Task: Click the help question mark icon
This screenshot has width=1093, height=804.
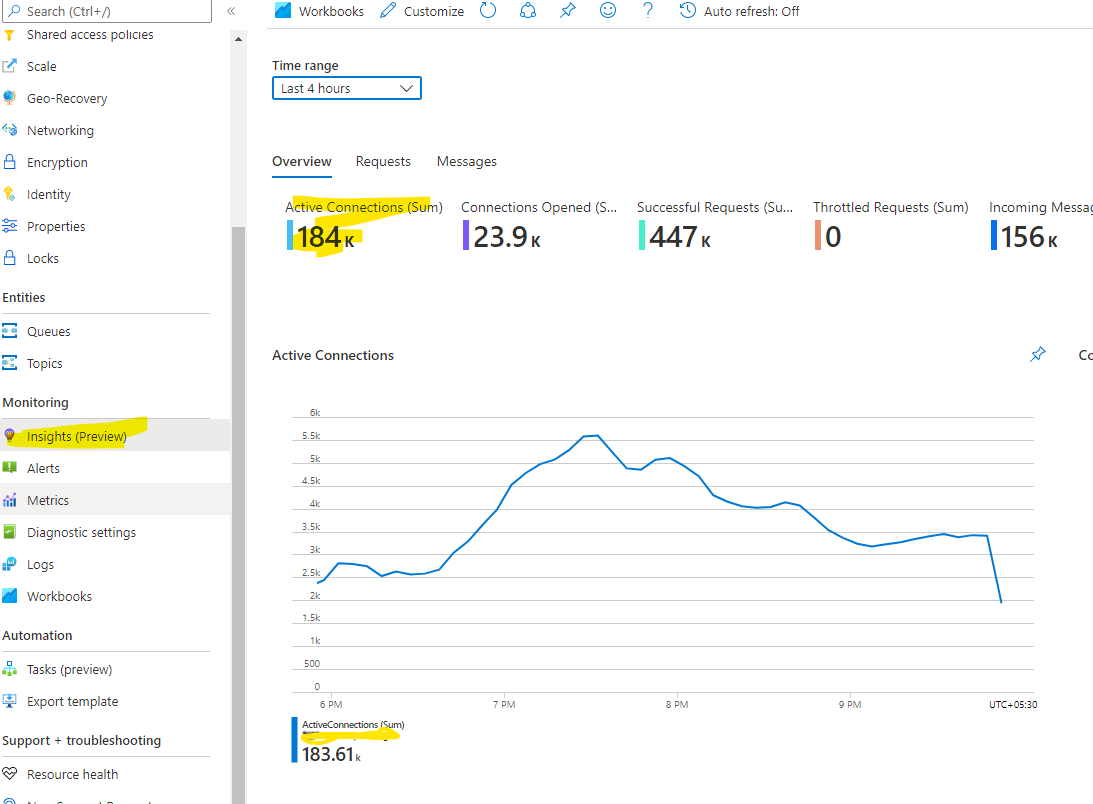Action: coord(647,11)
